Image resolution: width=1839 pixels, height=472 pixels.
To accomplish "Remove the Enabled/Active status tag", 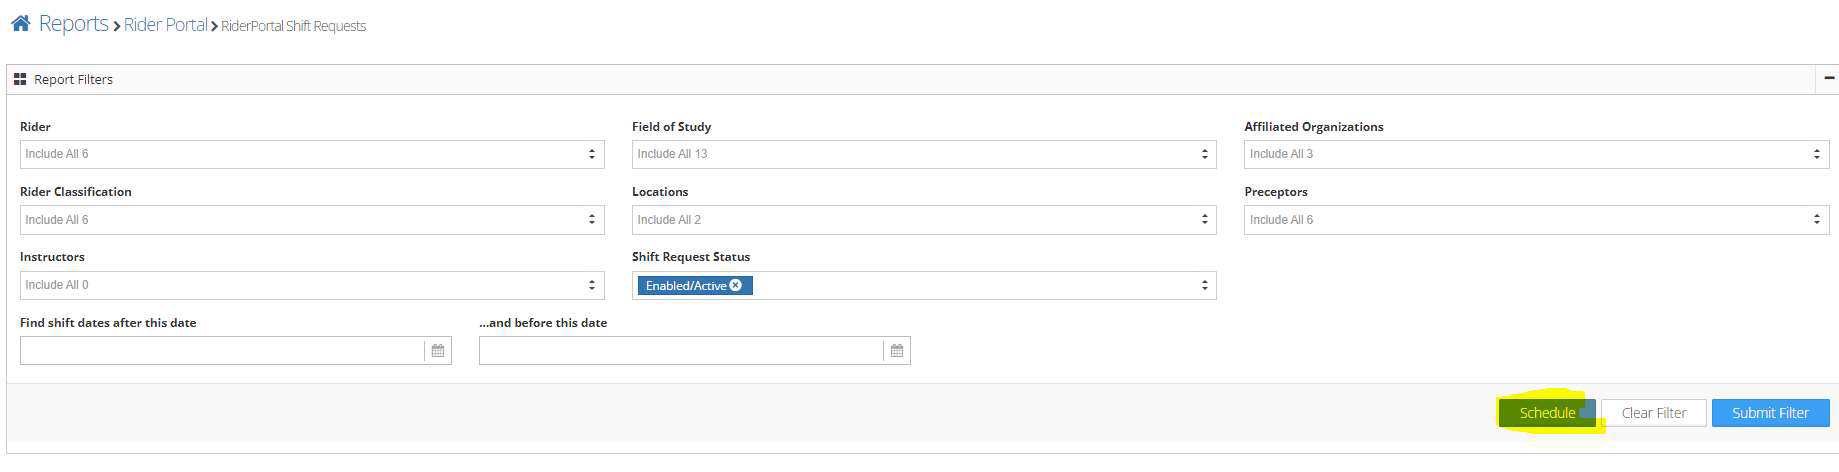I will 736,286.
